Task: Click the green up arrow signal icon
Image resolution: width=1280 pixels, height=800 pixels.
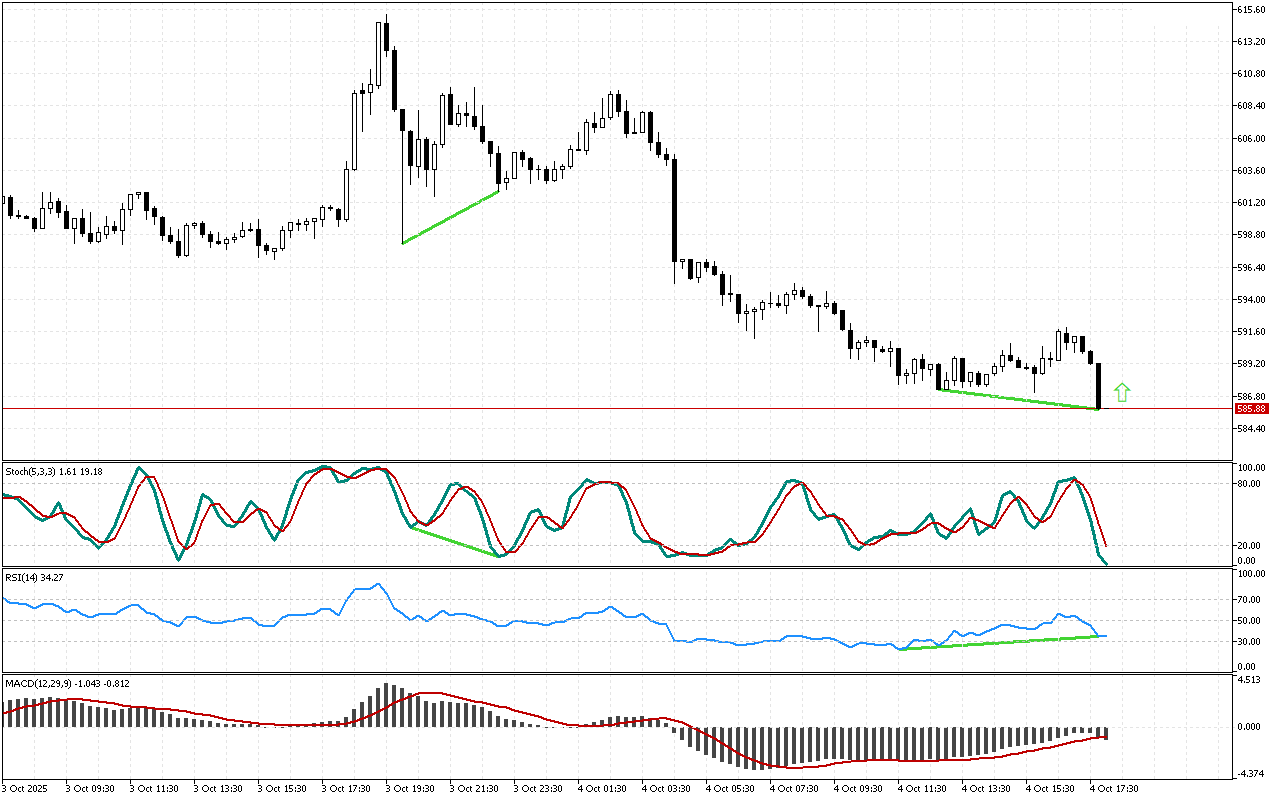Action: (1122, 392)
